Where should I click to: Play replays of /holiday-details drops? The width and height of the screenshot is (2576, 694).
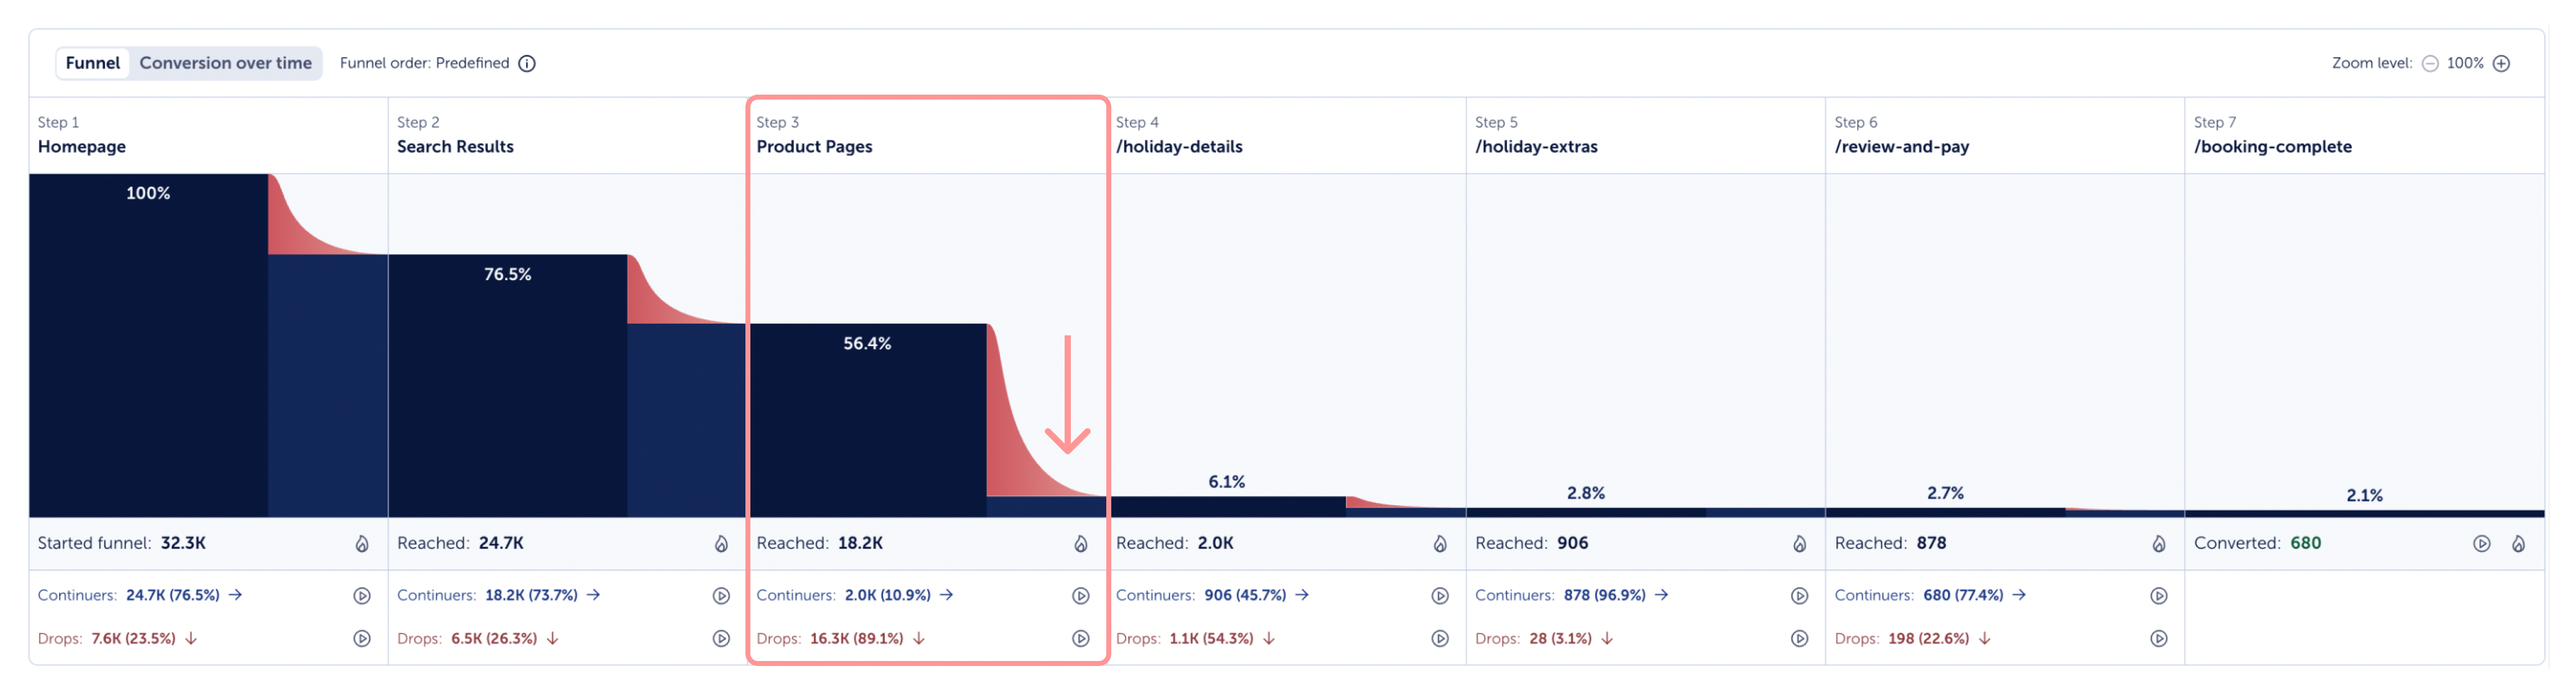pos(1440,639)
